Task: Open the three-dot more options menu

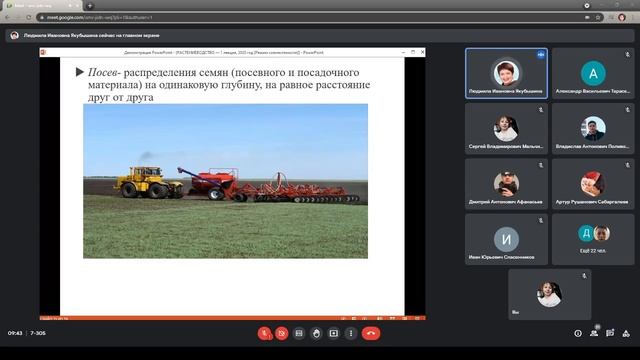Action: pos(351,333)
